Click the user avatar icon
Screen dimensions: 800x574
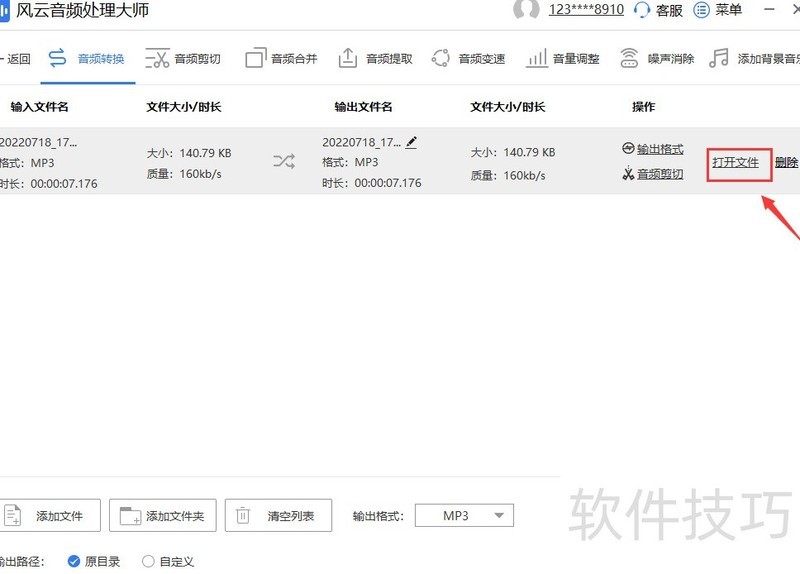pyautogui.click(x=526, y=10)
